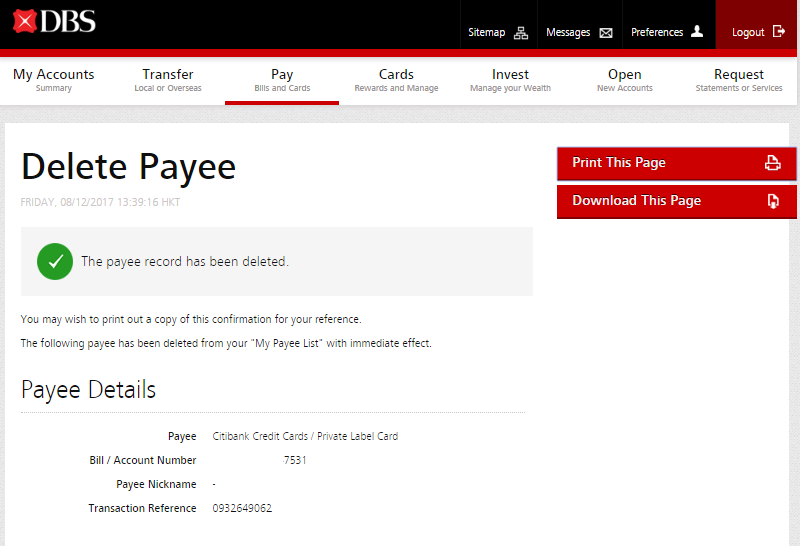The height and width of the screenshot is (546, 800).
Task: Open the Transfer menu
Action: (168, 80)
